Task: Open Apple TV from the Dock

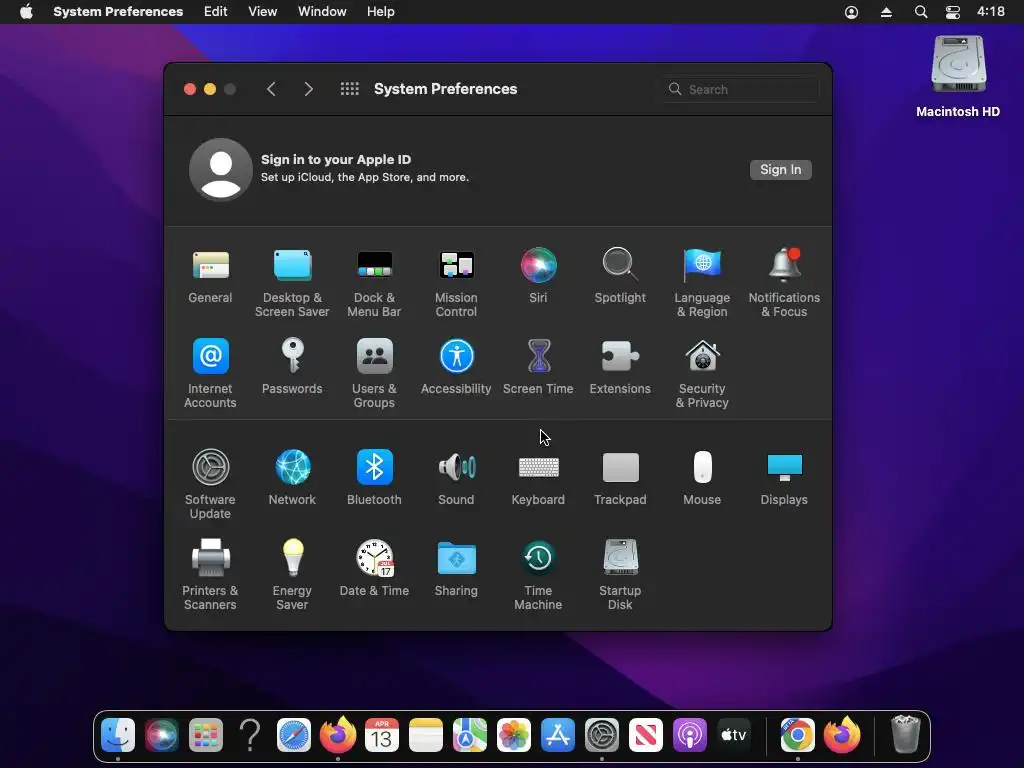Action: (733, 735)
